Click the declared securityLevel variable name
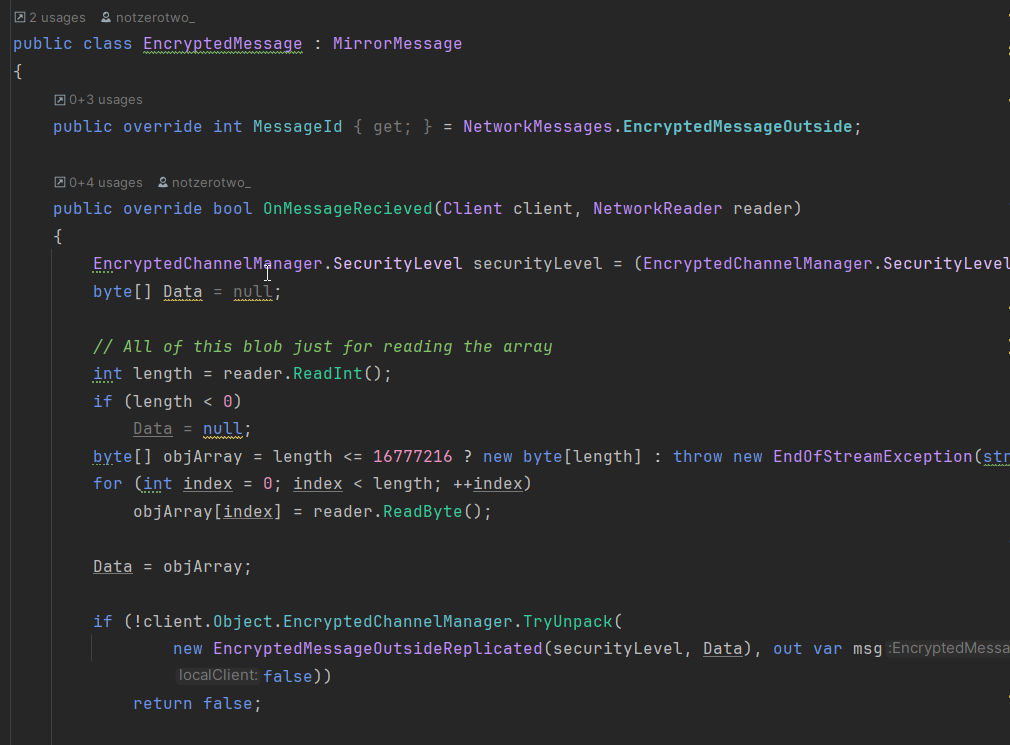The image size is (1010, 745). point(537,263)
